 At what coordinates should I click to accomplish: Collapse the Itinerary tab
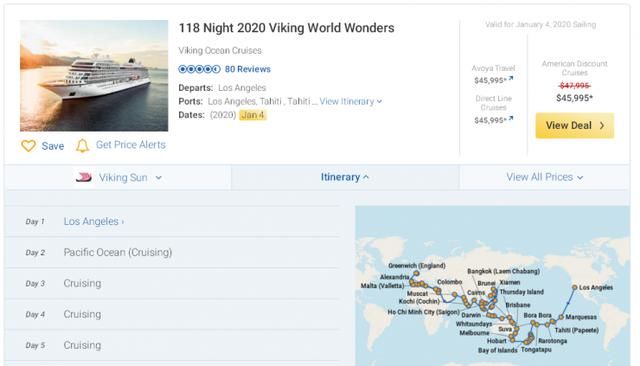point(344,177)
